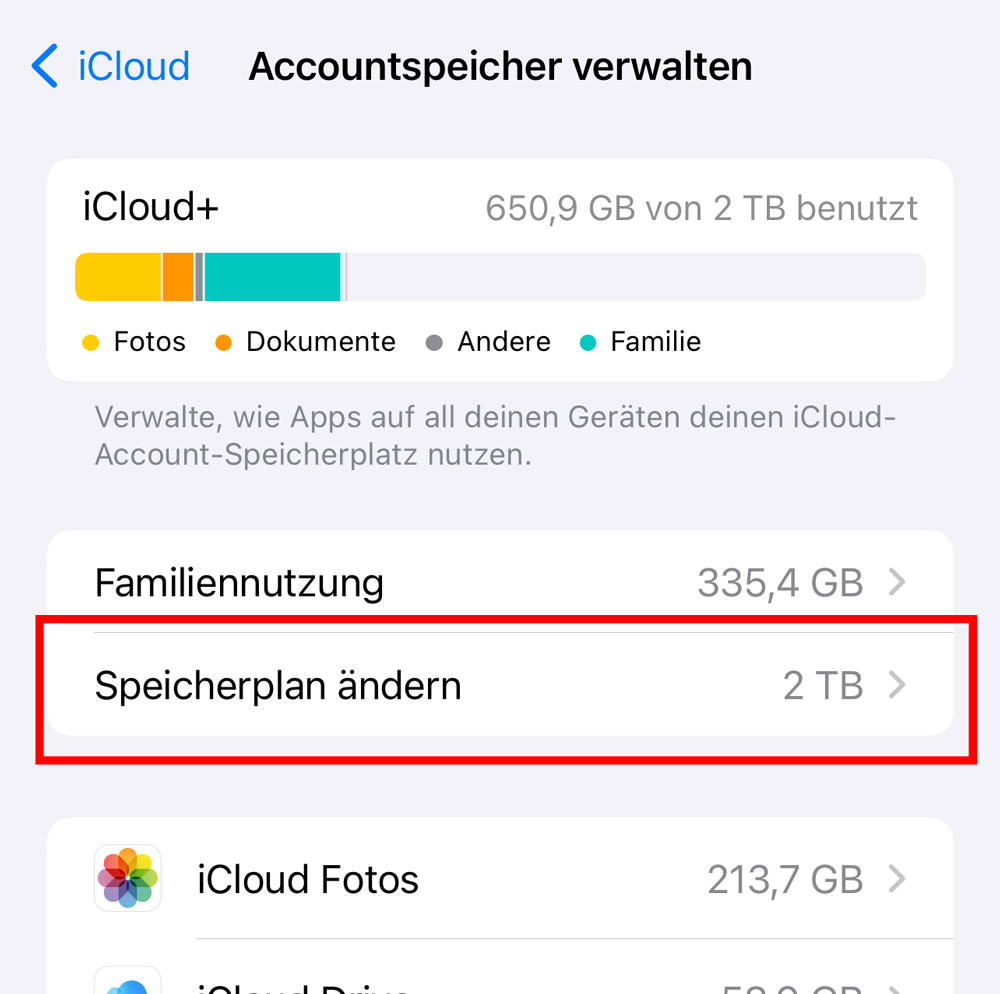Open iCloud Fotos storage details
This screenshot has width=1000, height=994.
point(500,879)
